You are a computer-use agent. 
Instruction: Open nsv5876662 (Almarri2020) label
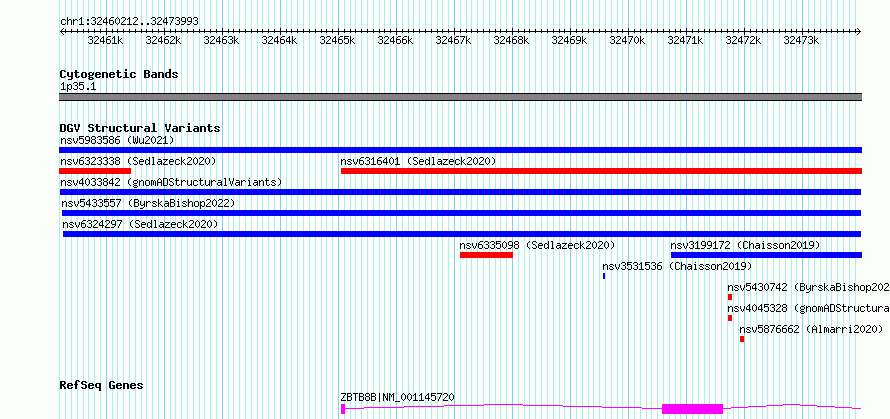coord(811,329)
